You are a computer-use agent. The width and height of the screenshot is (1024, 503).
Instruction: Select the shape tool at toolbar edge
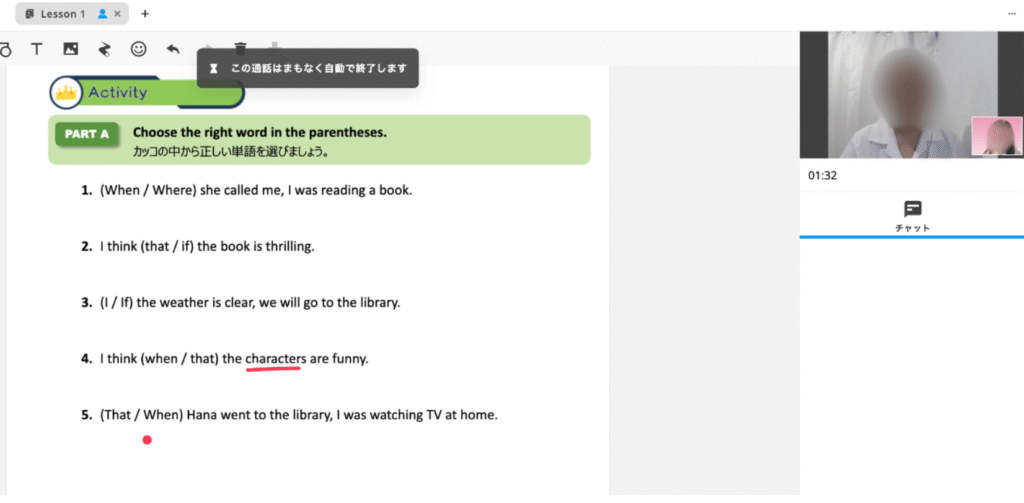point(5,49)
